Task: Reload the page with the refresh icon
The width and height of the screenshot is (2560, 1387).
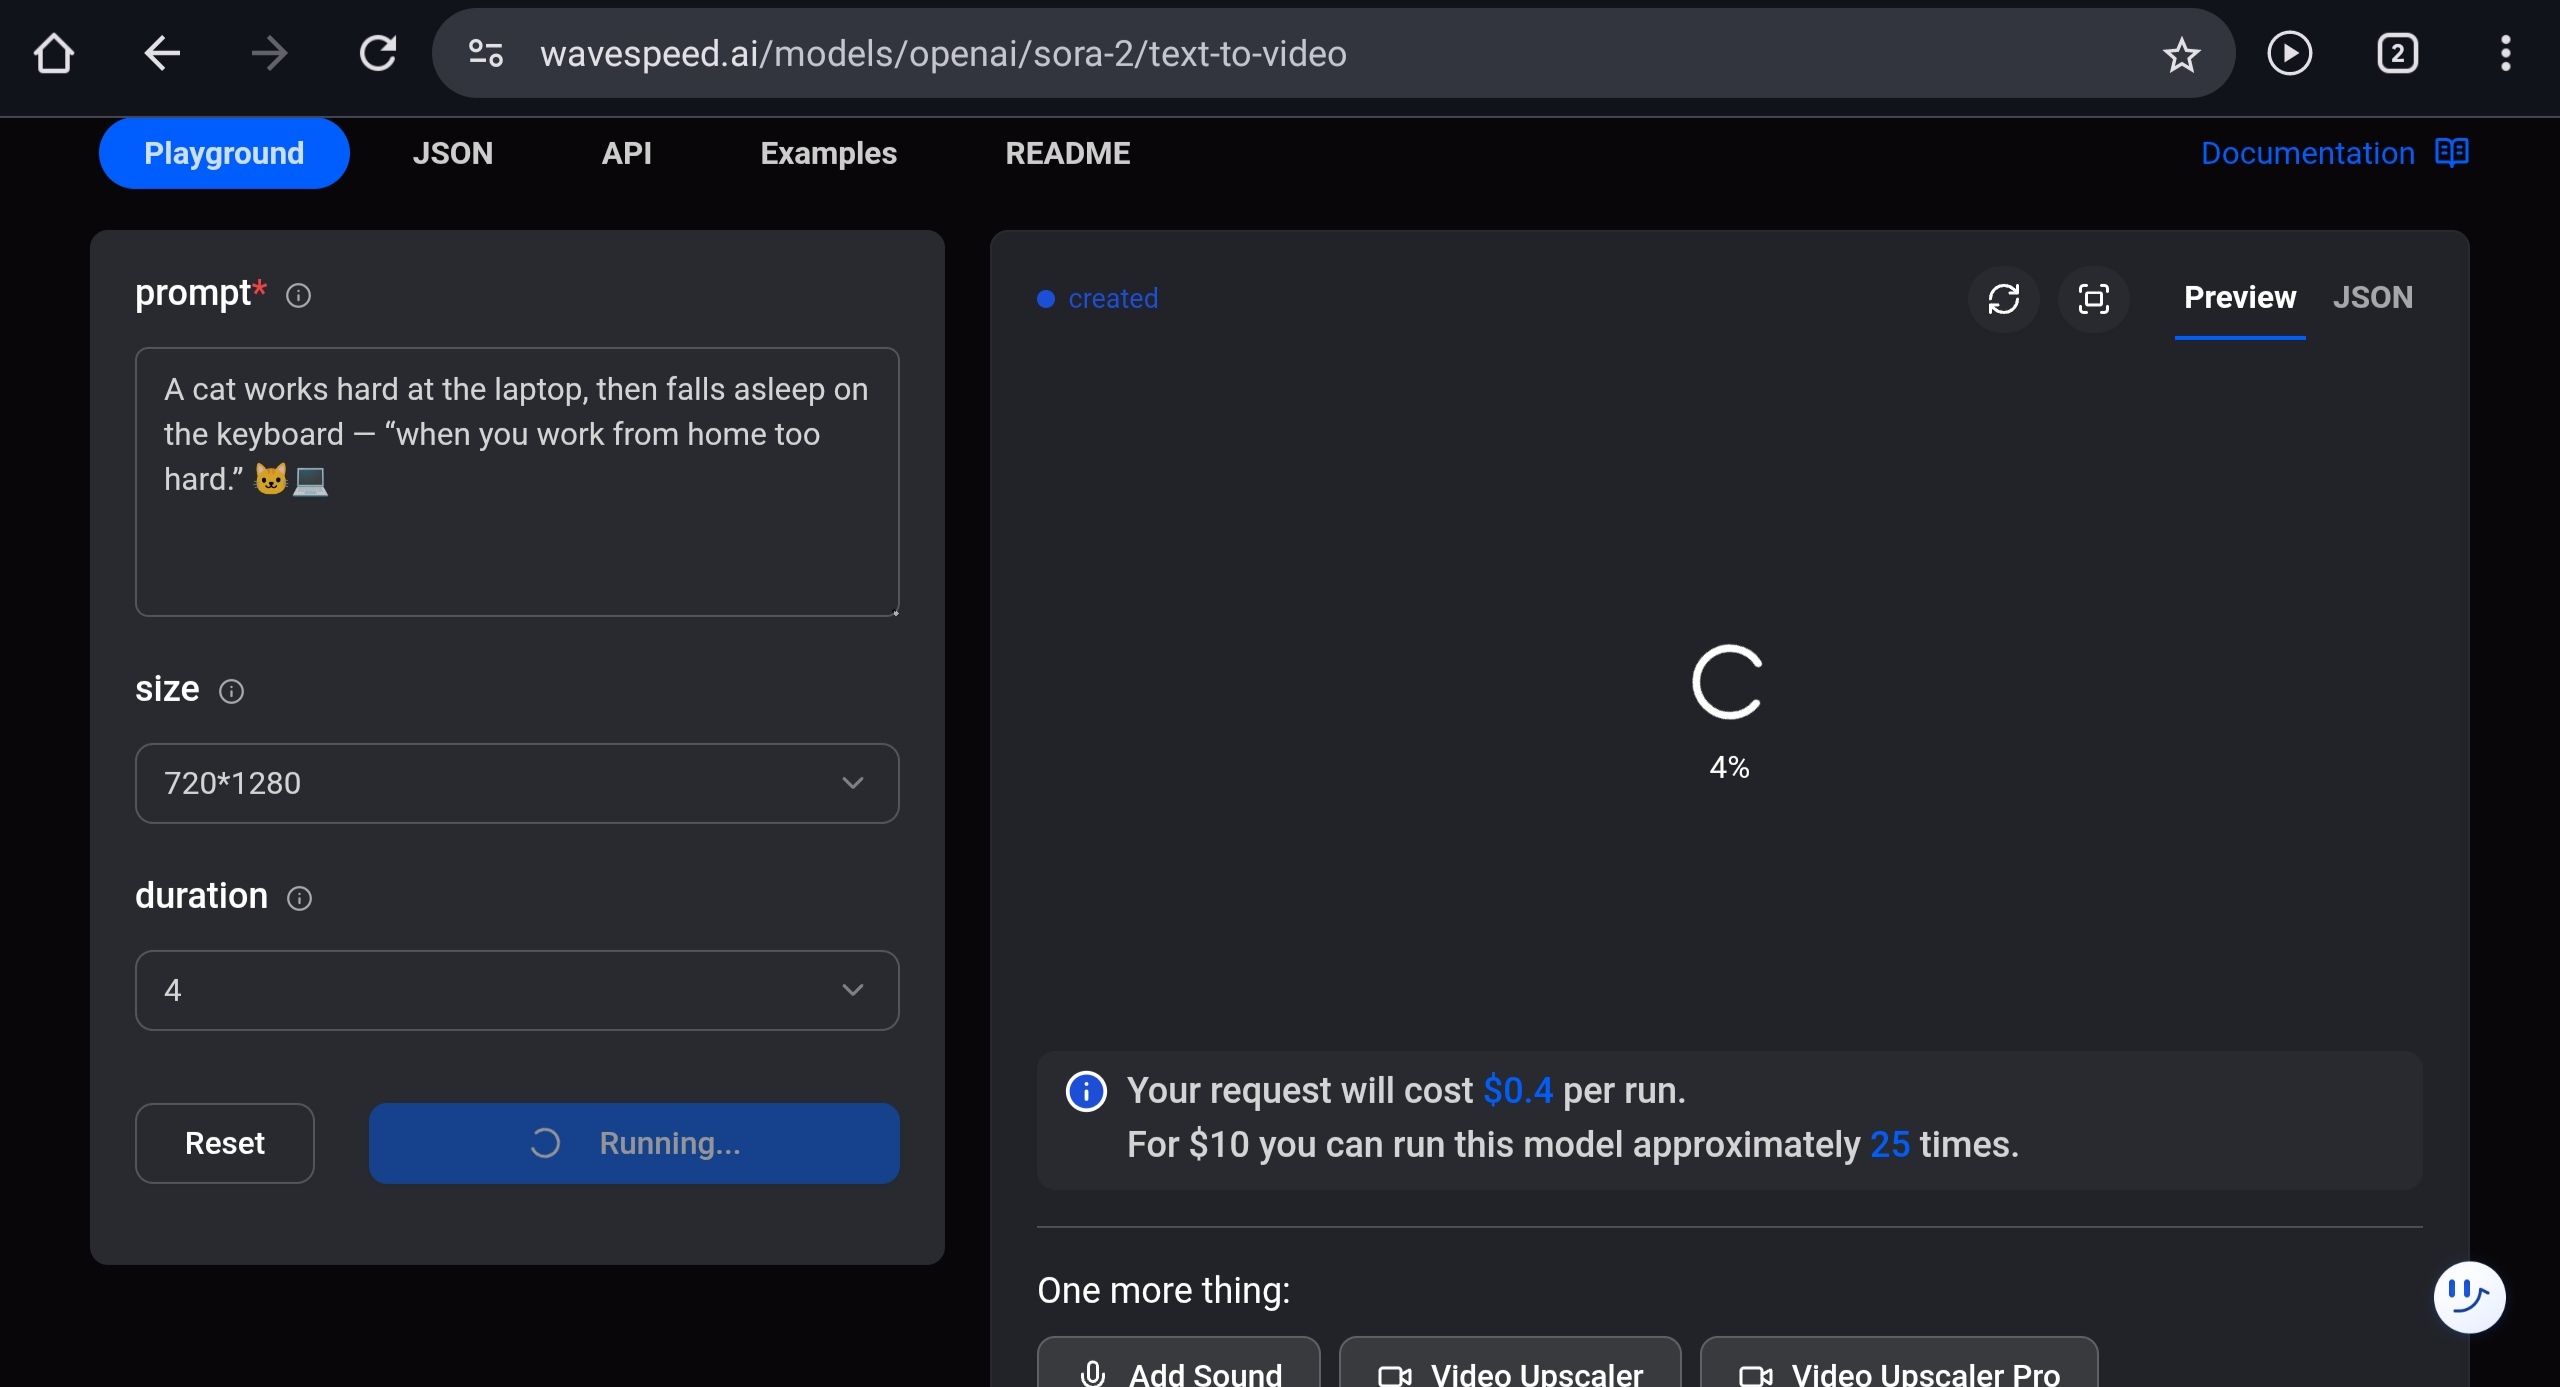Action: pos(378,54)
